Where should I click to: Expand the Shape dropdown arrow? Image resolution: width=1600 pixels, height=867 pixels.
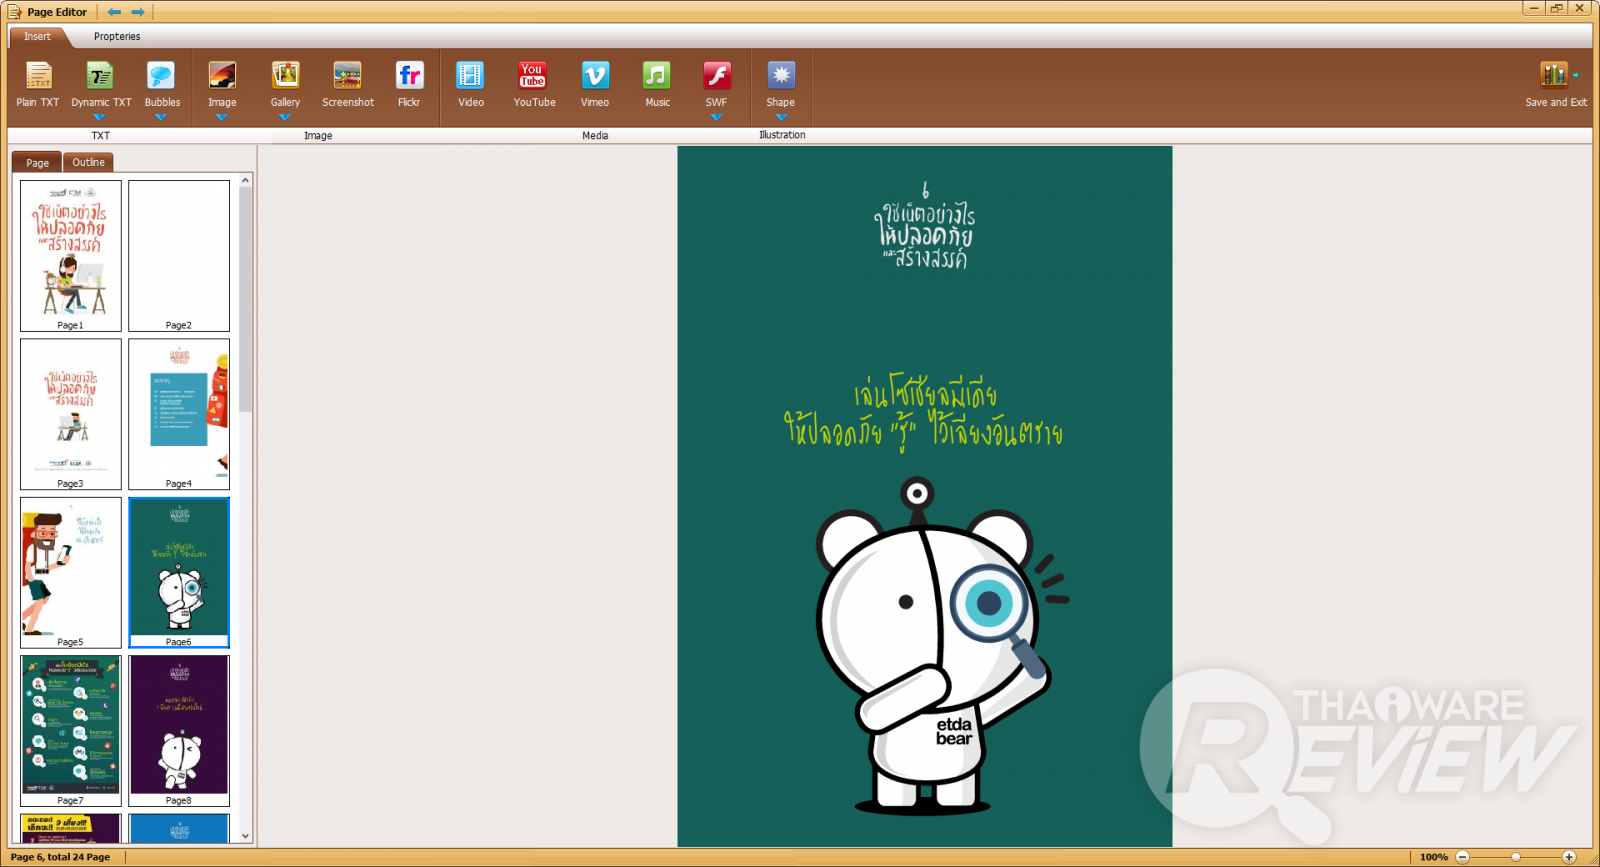pos(781,117)
